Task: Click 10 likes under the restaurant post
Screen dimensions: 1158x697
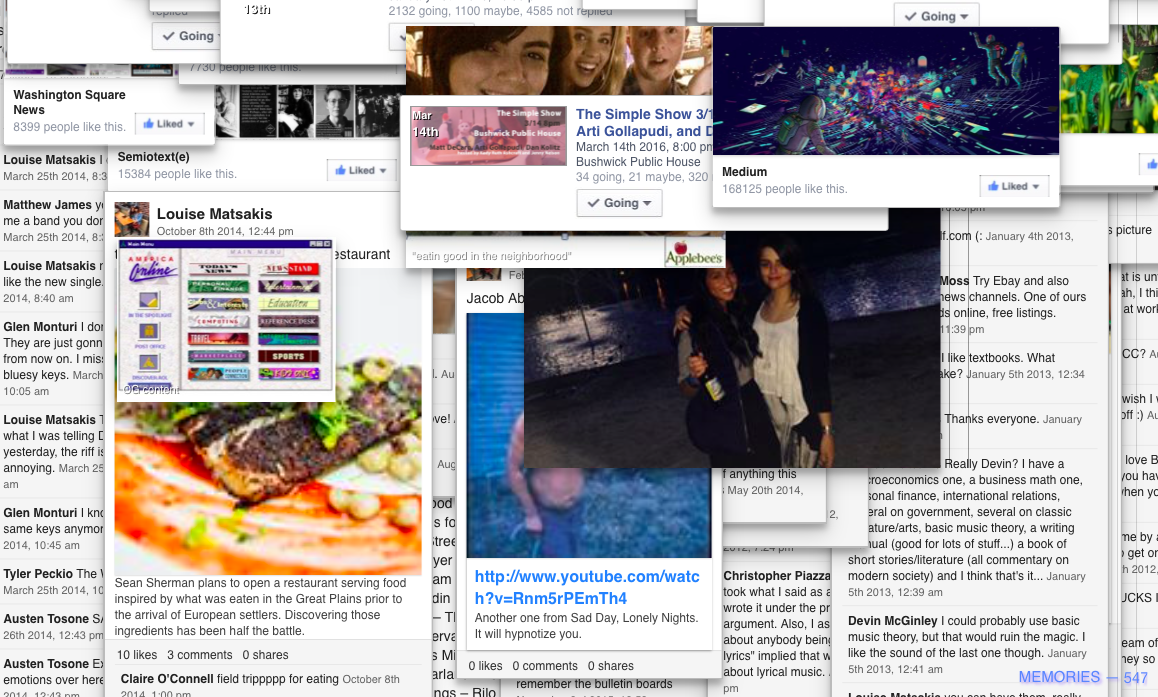Action: 137,655
